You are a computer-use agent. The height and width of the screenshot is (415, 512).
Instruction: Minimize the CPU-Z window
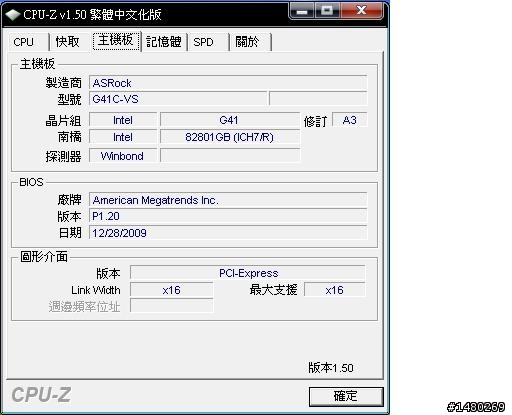(x=302, y=11)
